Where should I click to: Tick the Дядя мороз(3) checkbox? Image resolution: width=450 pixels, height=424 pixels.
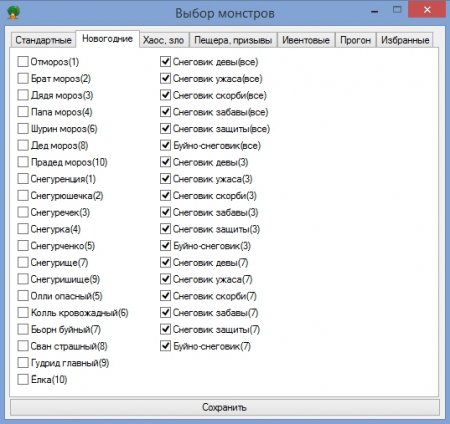[x=23, y=95]
